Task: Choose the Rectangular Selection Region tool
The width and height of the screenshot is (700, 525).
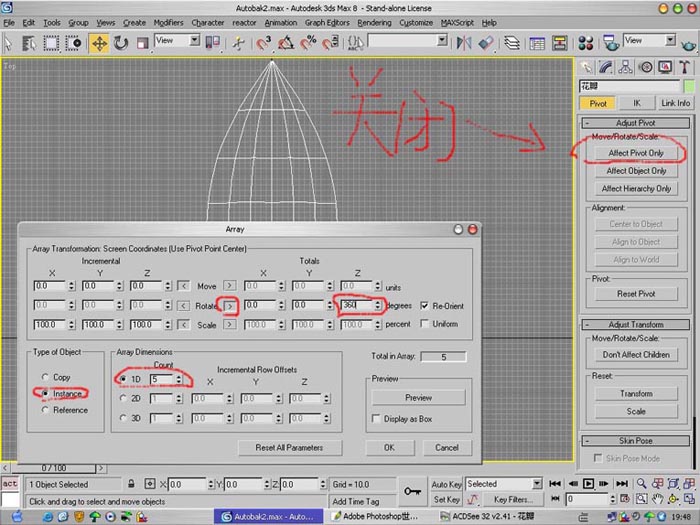Action: pyautogui.click(x=51, y=43)
